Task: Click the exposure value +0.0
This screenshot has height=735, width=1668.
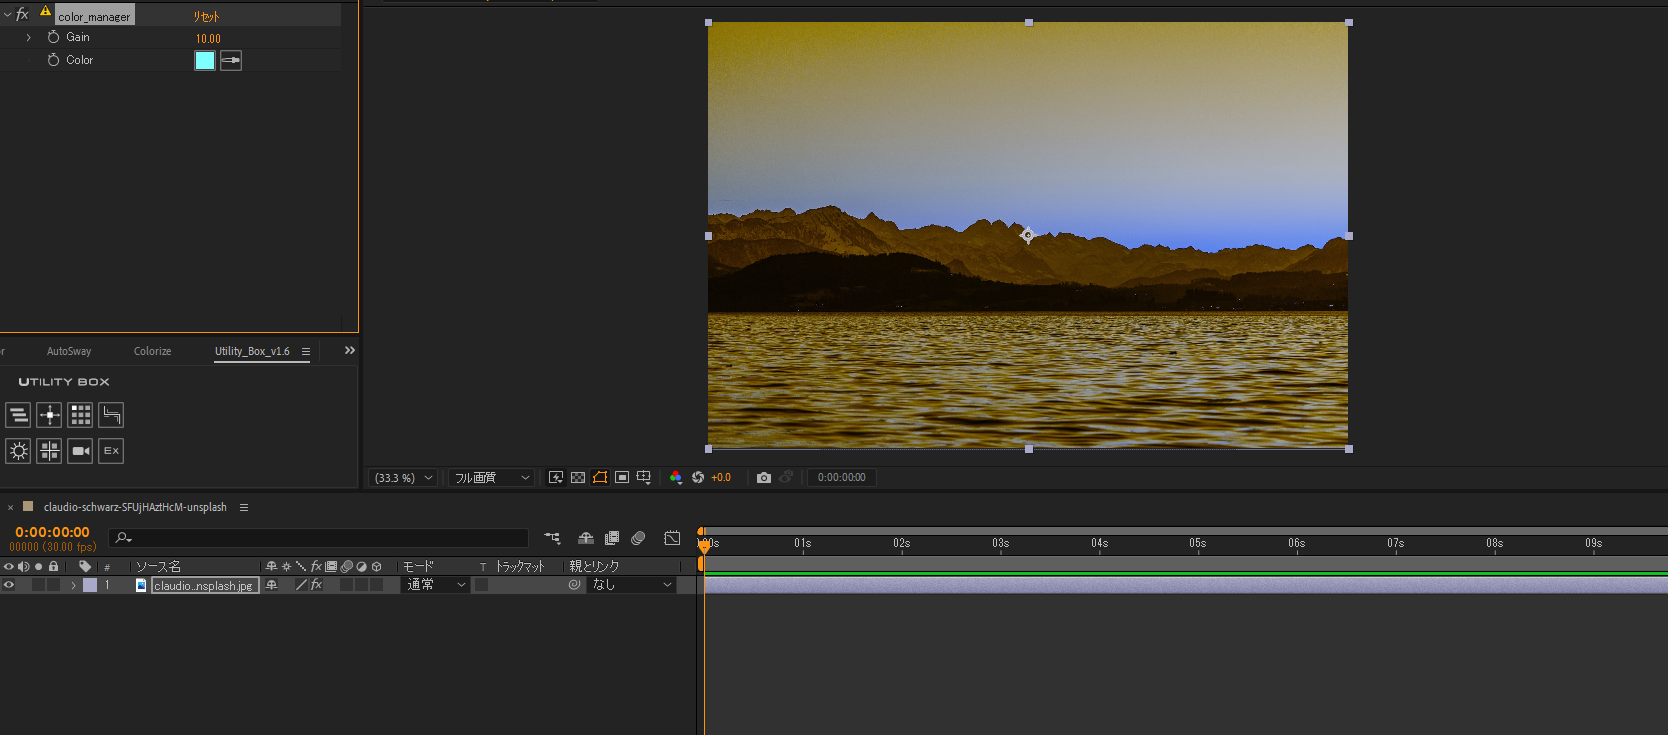Action: pyautogui.click(x=721, y=478)
